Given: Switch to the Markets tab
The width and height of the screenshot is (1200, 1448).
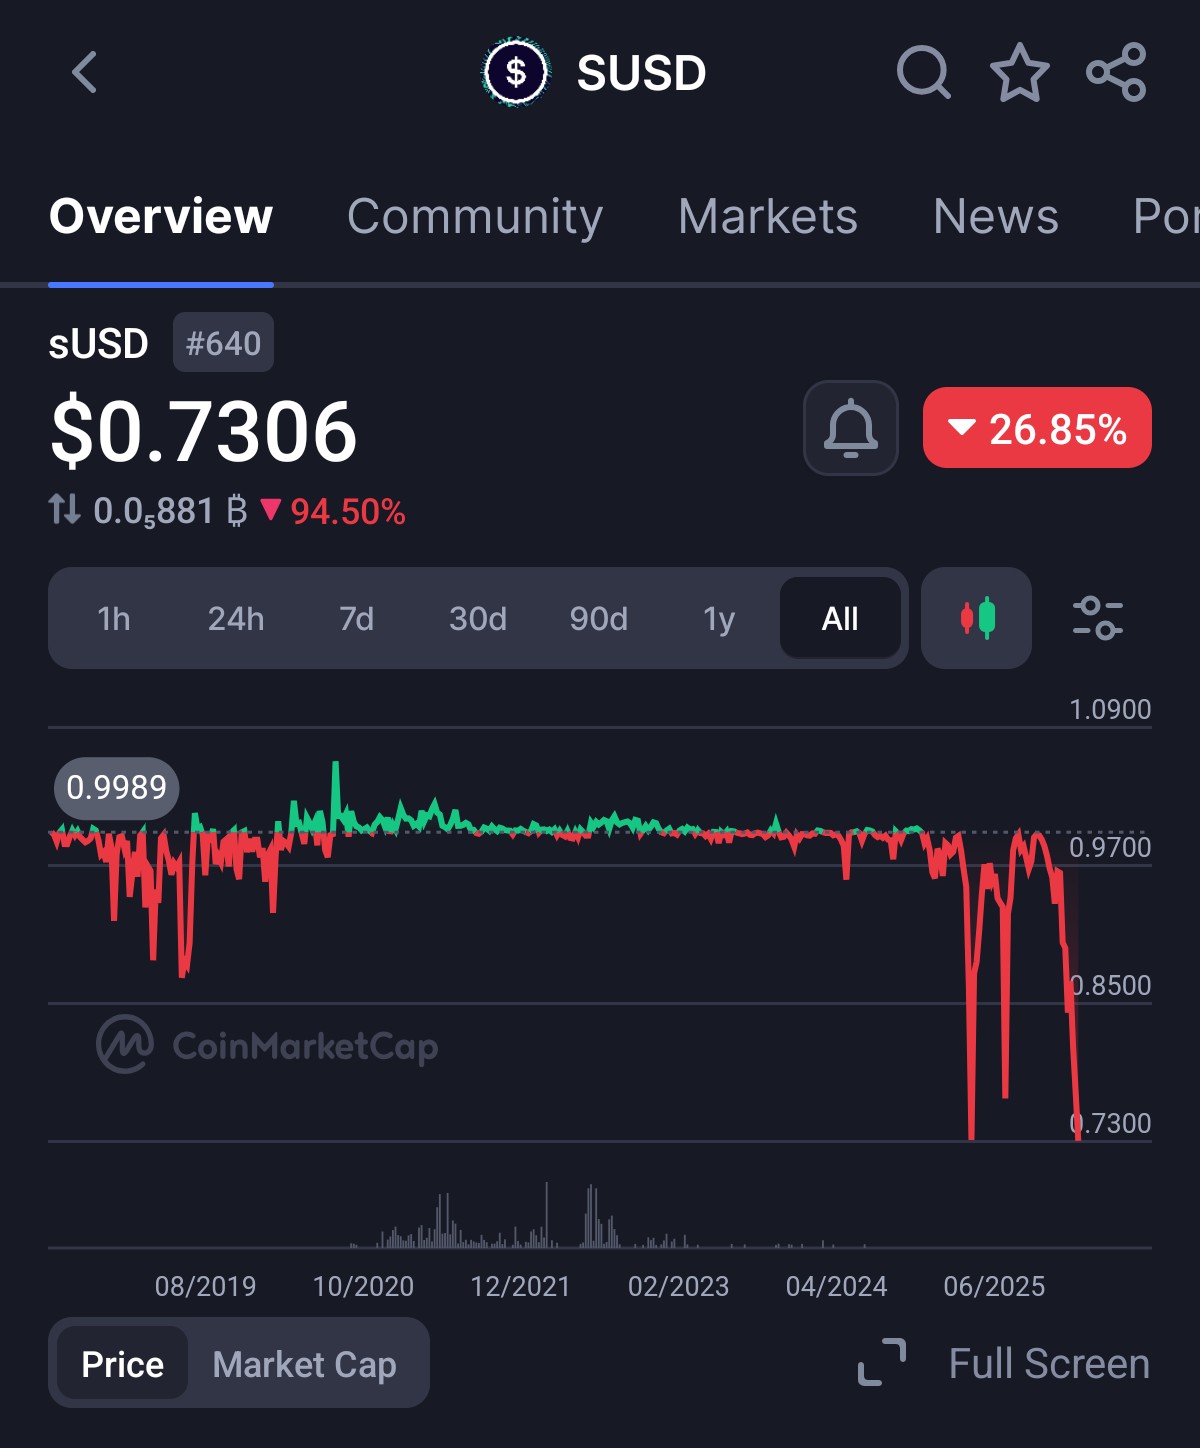Looking at the screenshot, I should [768, 216].
